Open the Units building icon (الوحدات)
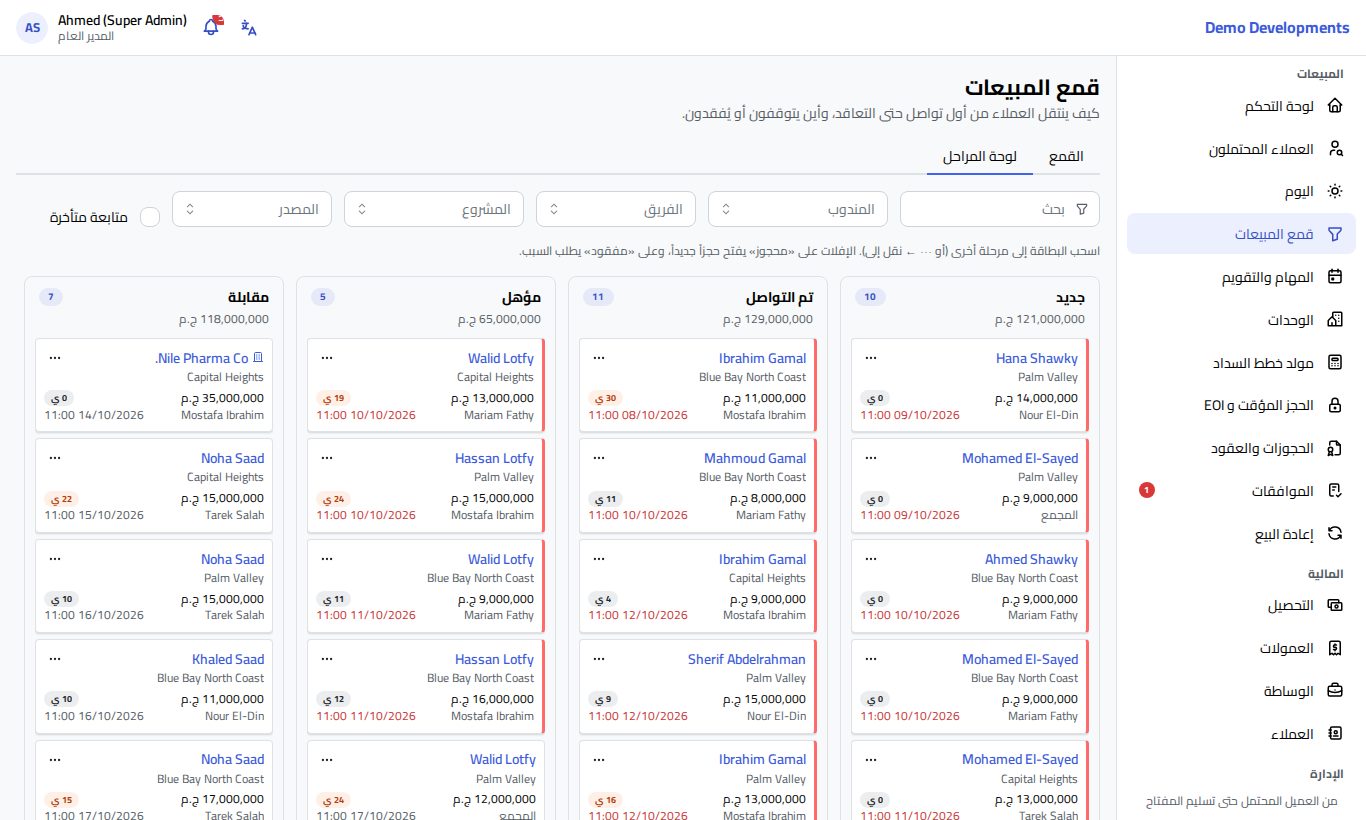The width and height of the screenshot is (1366, 820). tap(1334, 320)
